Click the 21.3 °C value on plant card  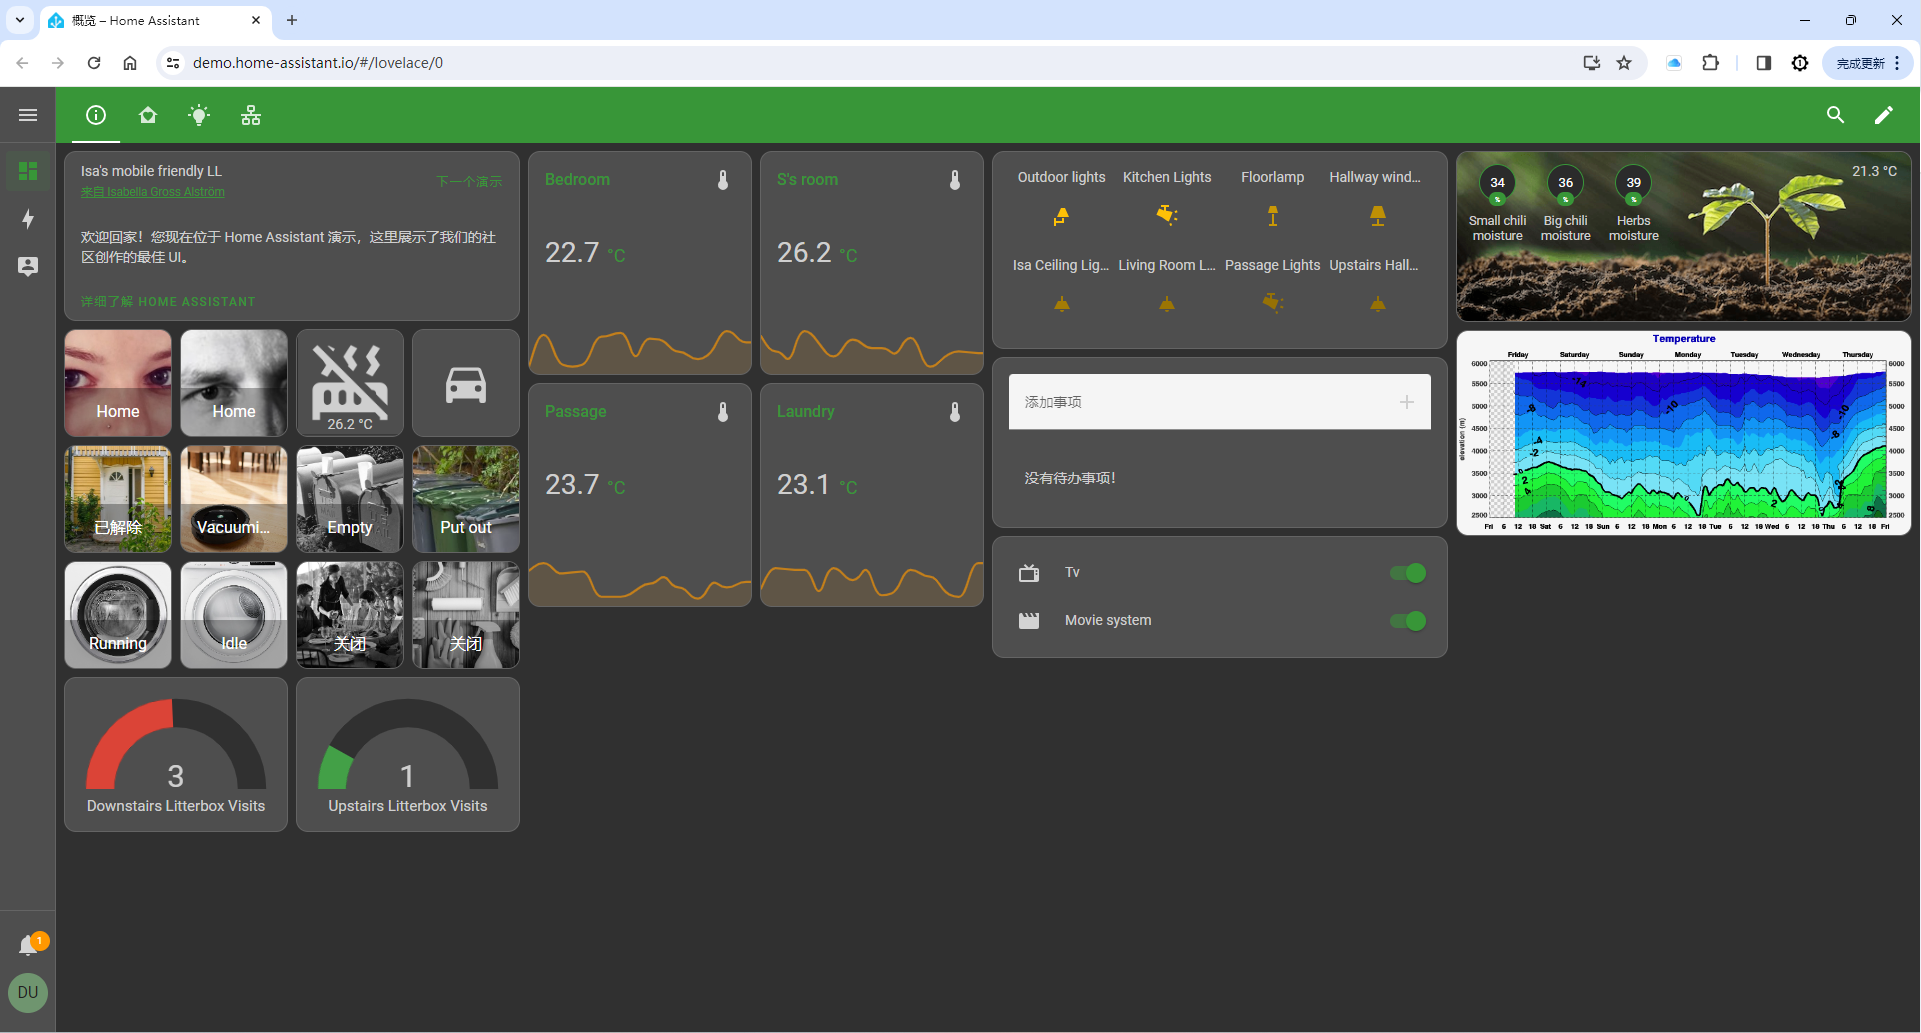point(1874,171)
